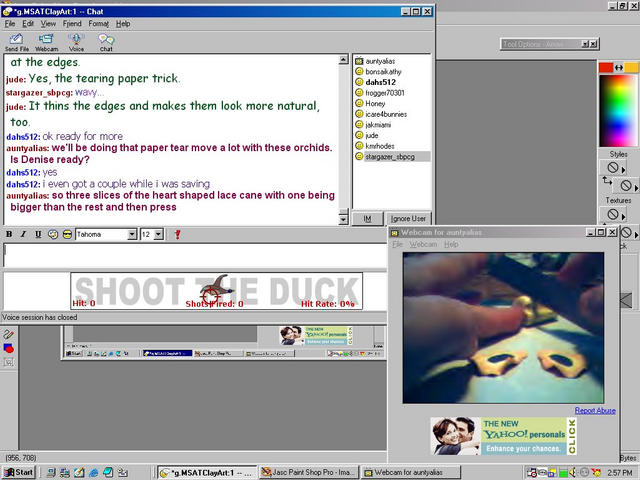Toggle bold text formatting
Image resolution: width=640 pixels, height=480 pixels.
[9, 234]
